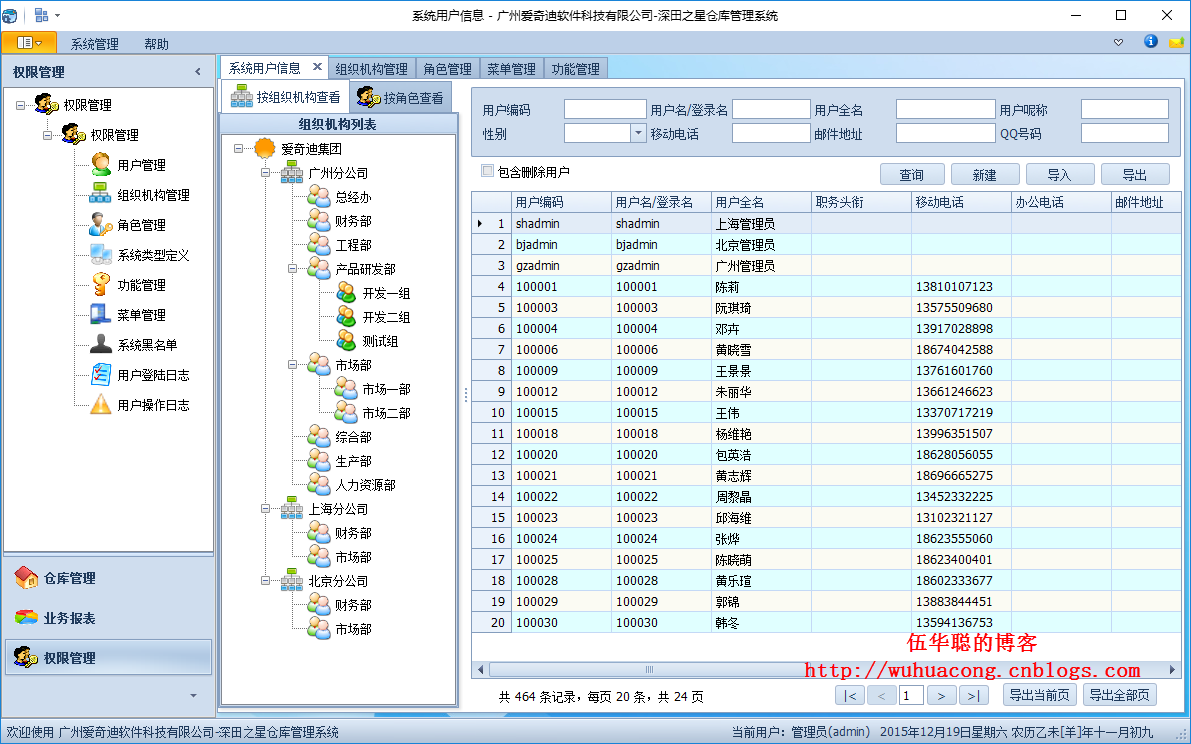This screenshot has width=1191, height=744.
Task: Click the quick access layout icon in title bar
Action: point(42,15)
